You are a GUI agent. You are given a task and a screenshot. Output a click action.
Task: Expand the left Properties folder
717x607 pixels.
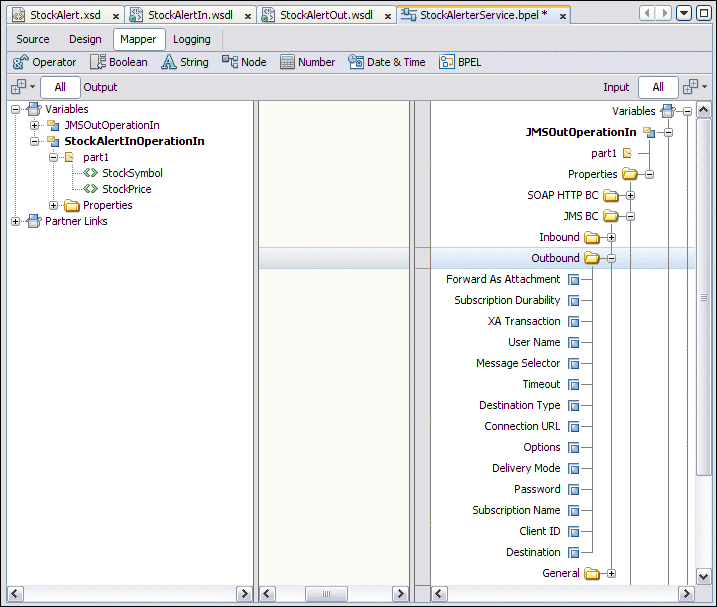[54, 205]
